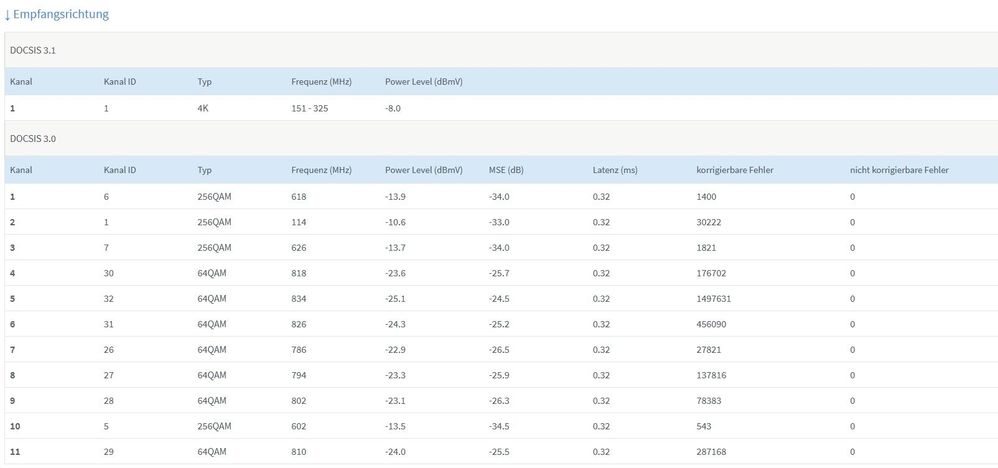Select power level -13.9
Image resolution: width=998 pixels, height=468 pixels.
(x=395, y=197)
